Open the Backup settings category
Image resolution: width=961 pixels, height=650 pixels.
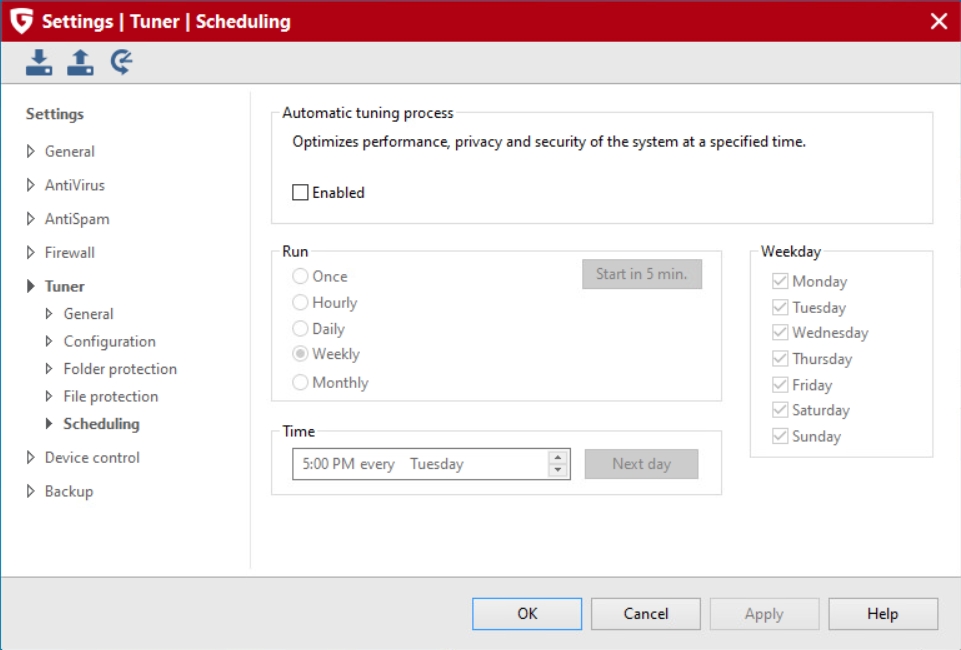point(68,491)
